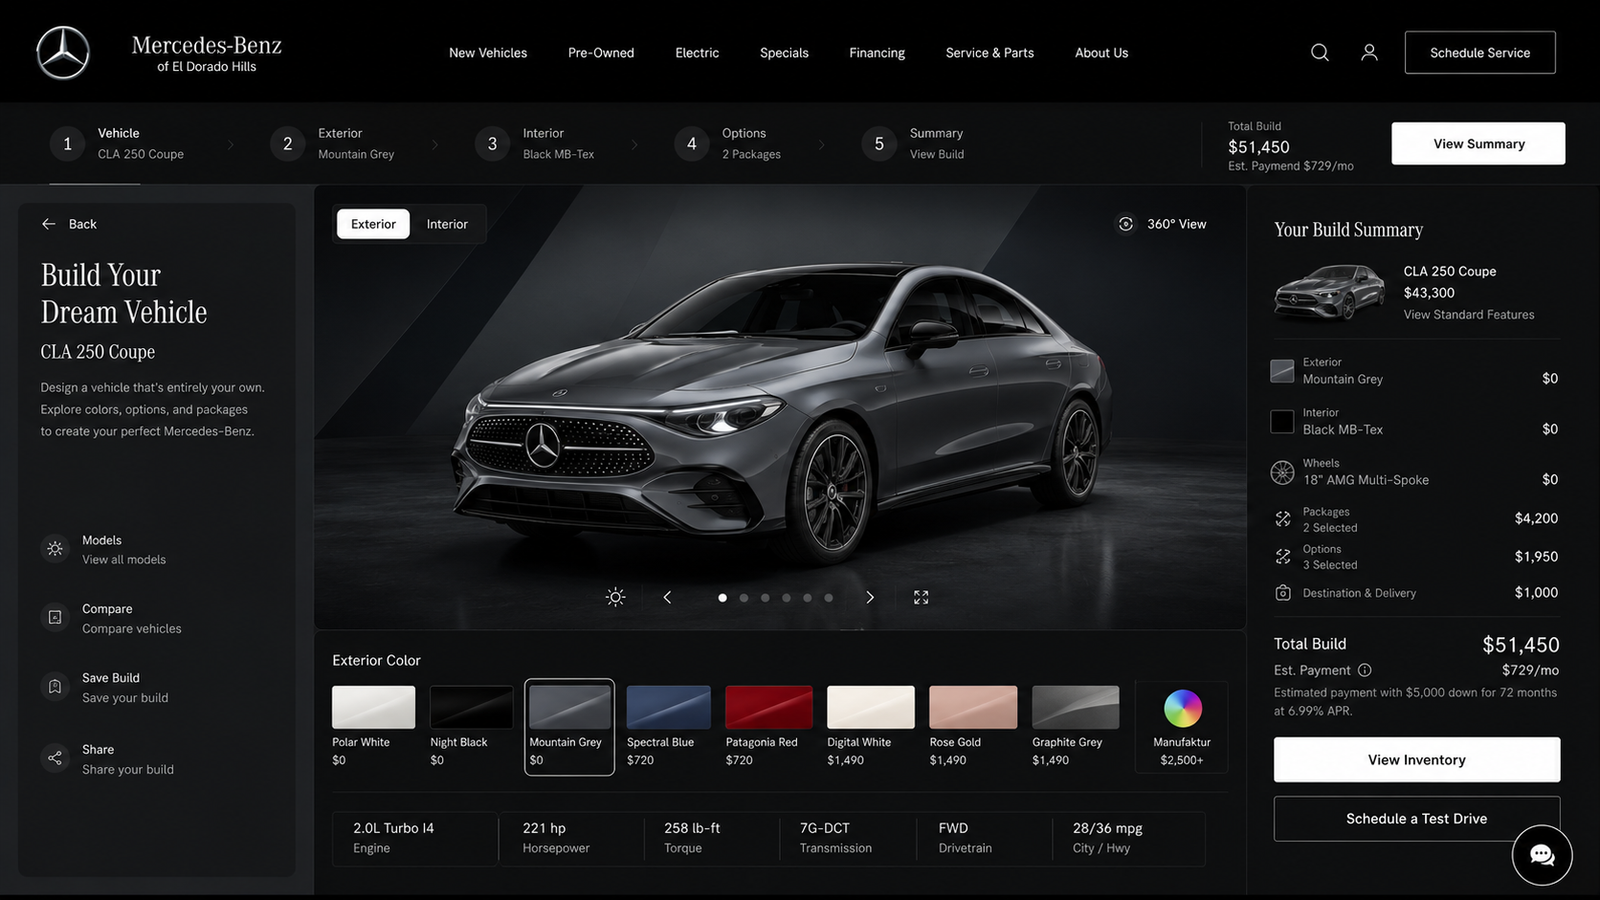
Task: Go to the next car image
Action: click(870, 597)
